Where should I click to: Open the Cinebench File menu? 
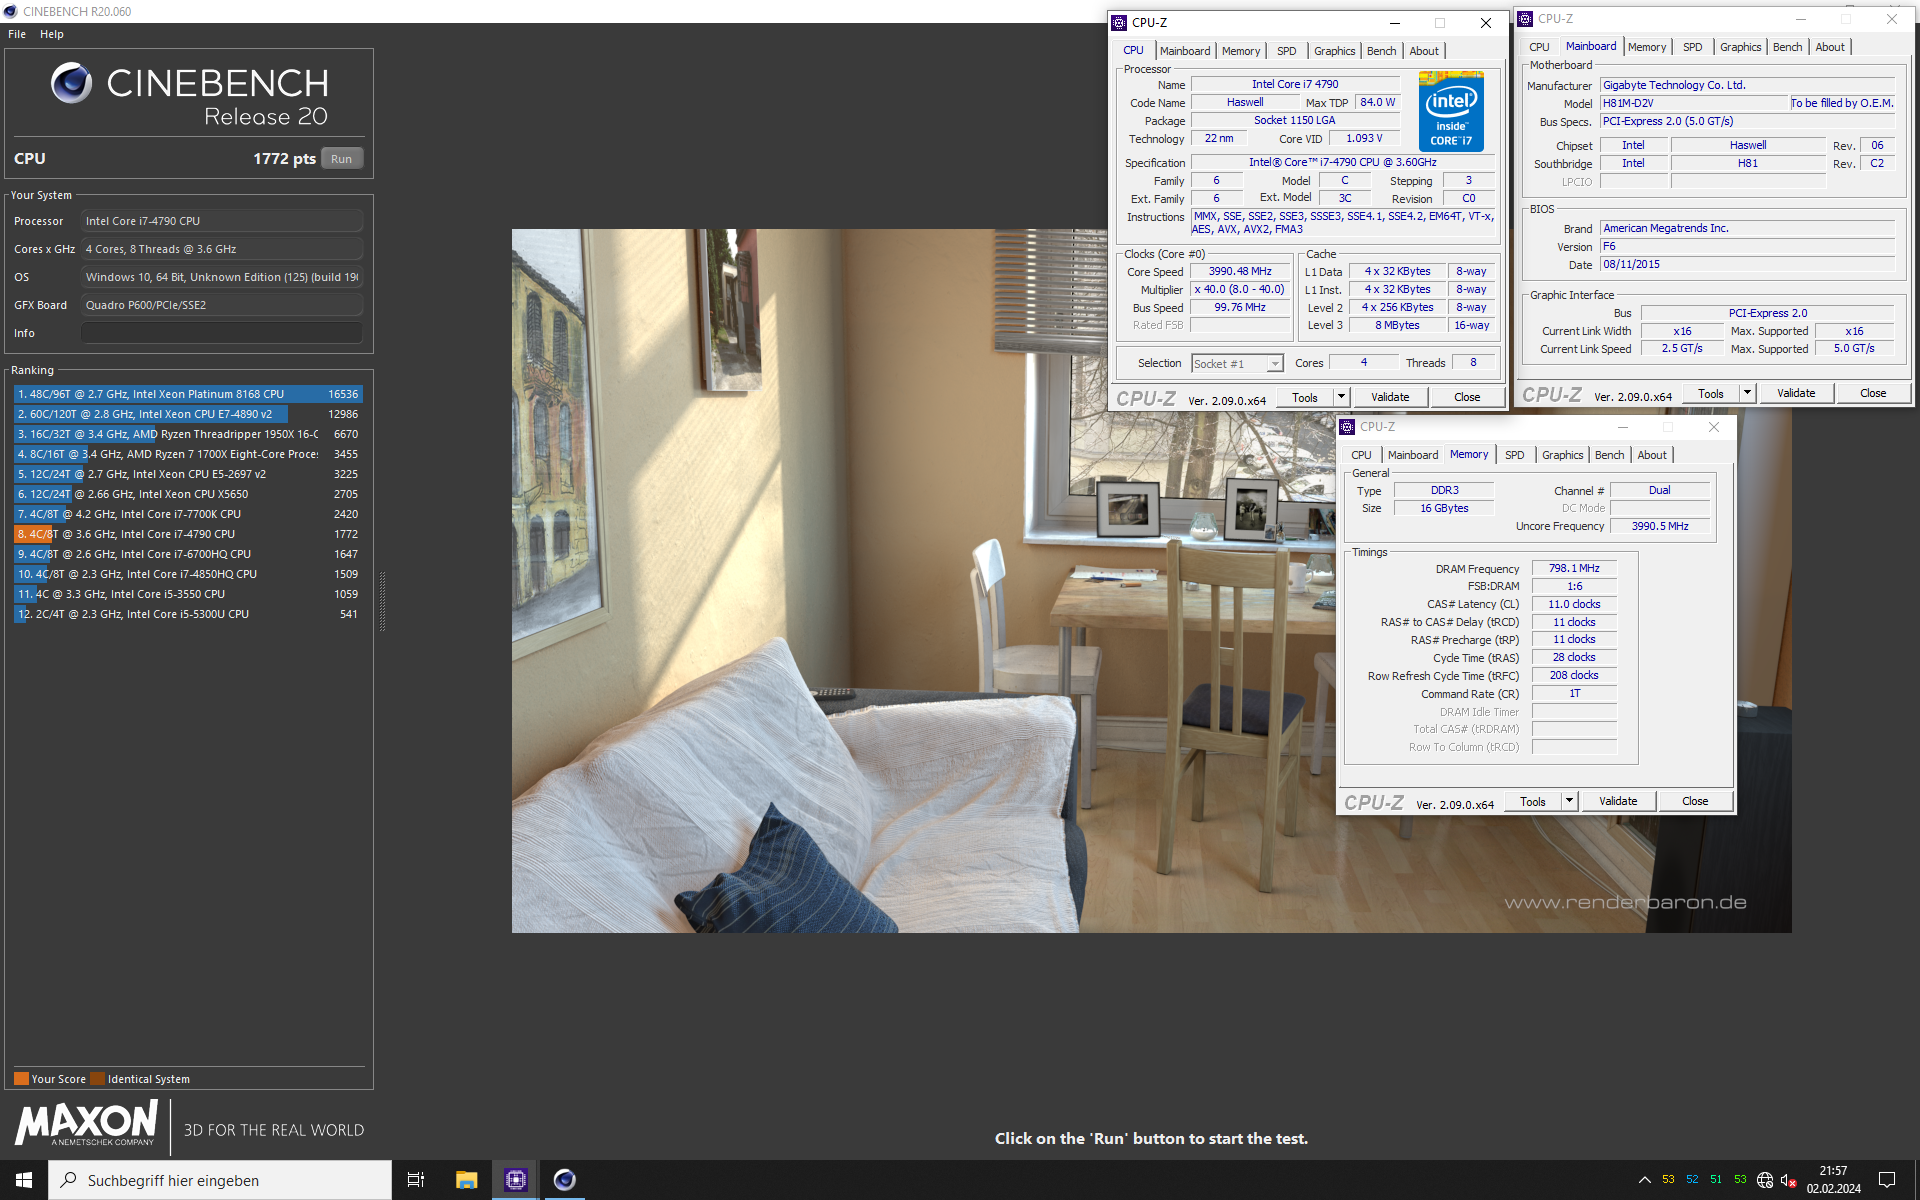(17, 34)
